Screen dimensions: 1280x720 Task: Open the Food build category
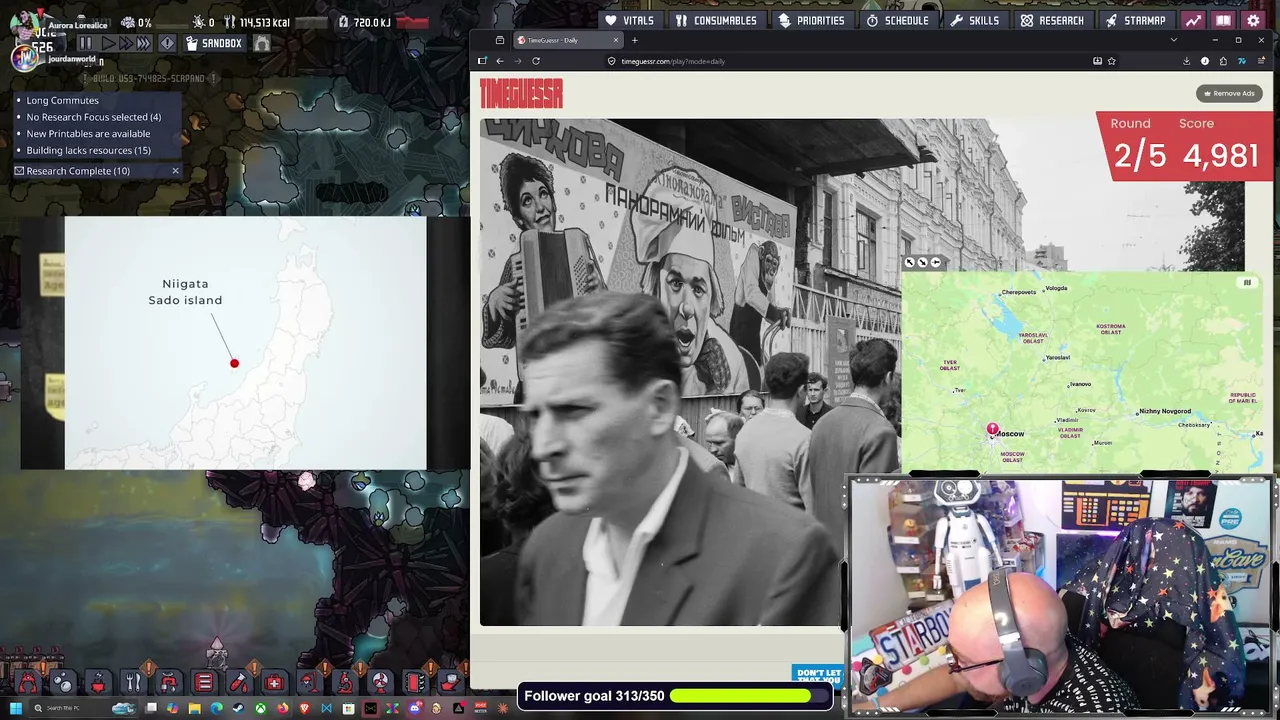(x=133, y=682)
